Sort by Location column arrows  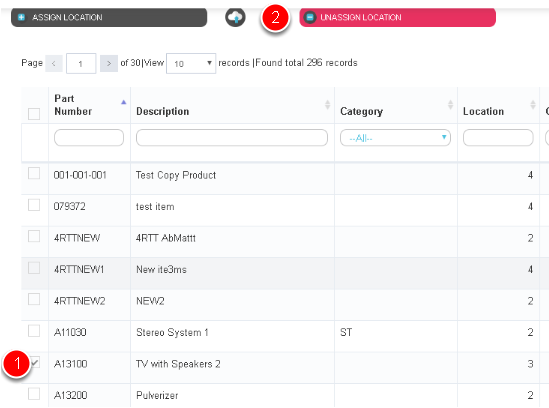pyautogui.click(x=533, y=104)
